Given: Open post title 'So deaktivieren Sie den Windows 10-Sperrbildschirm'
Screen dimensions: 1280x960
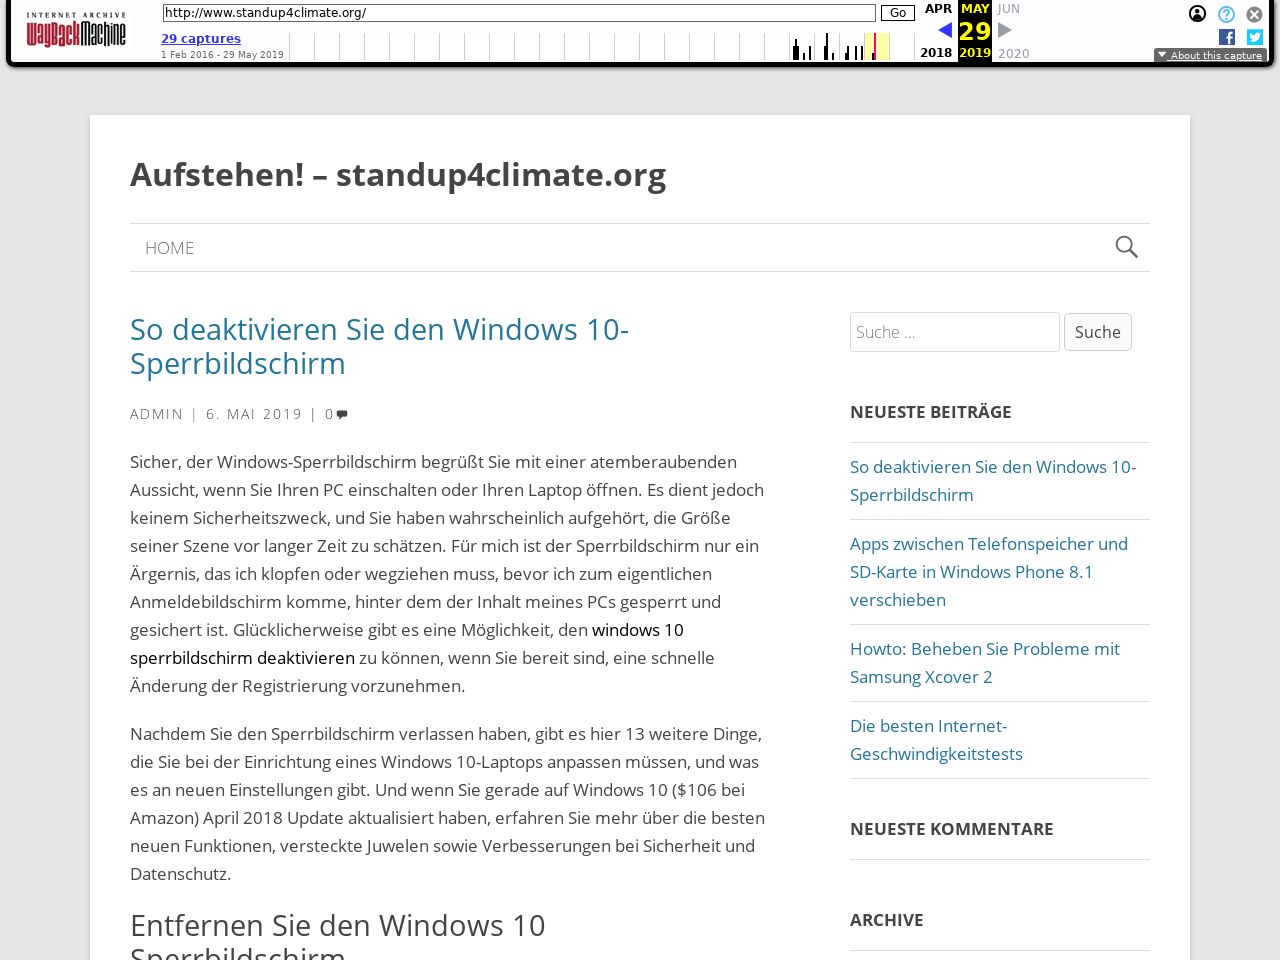Looking at the screenshot, I should pos(379,346).
